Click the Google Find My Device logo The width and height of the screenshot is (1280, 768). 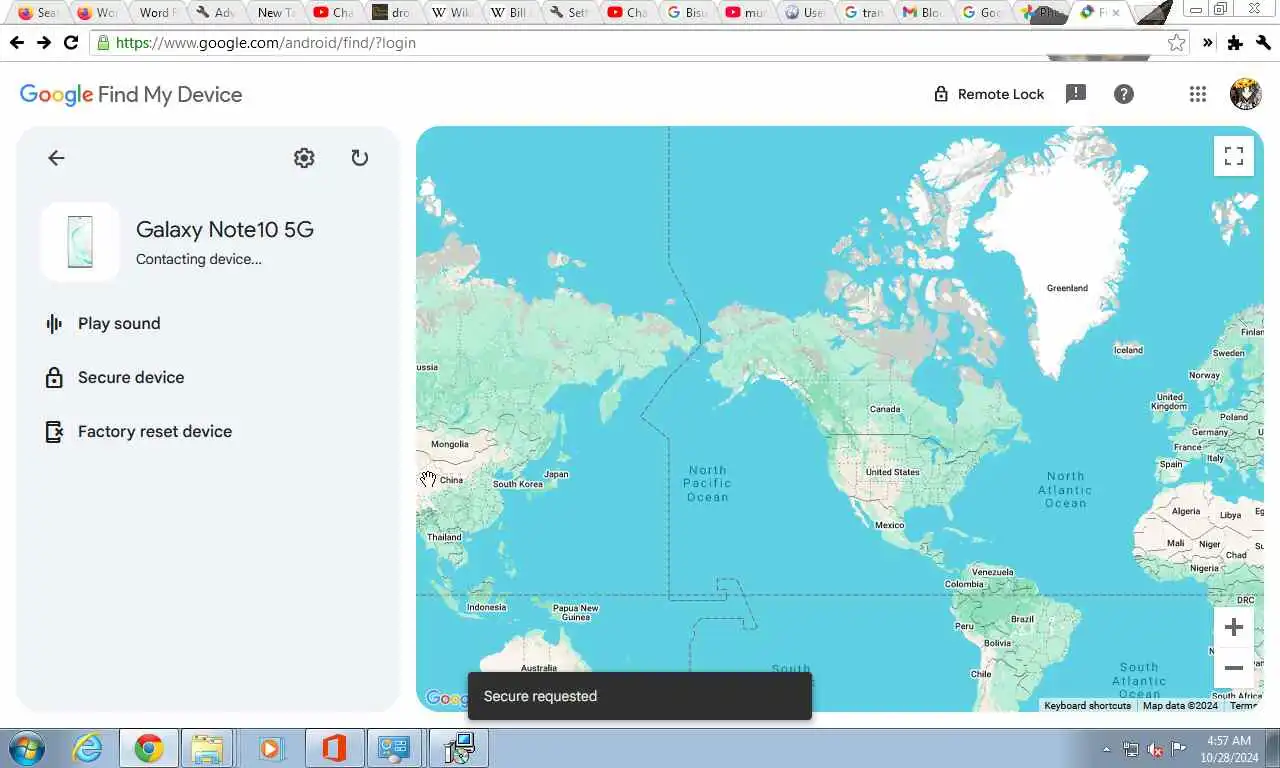pyautogui.click(x=131, y=94)
